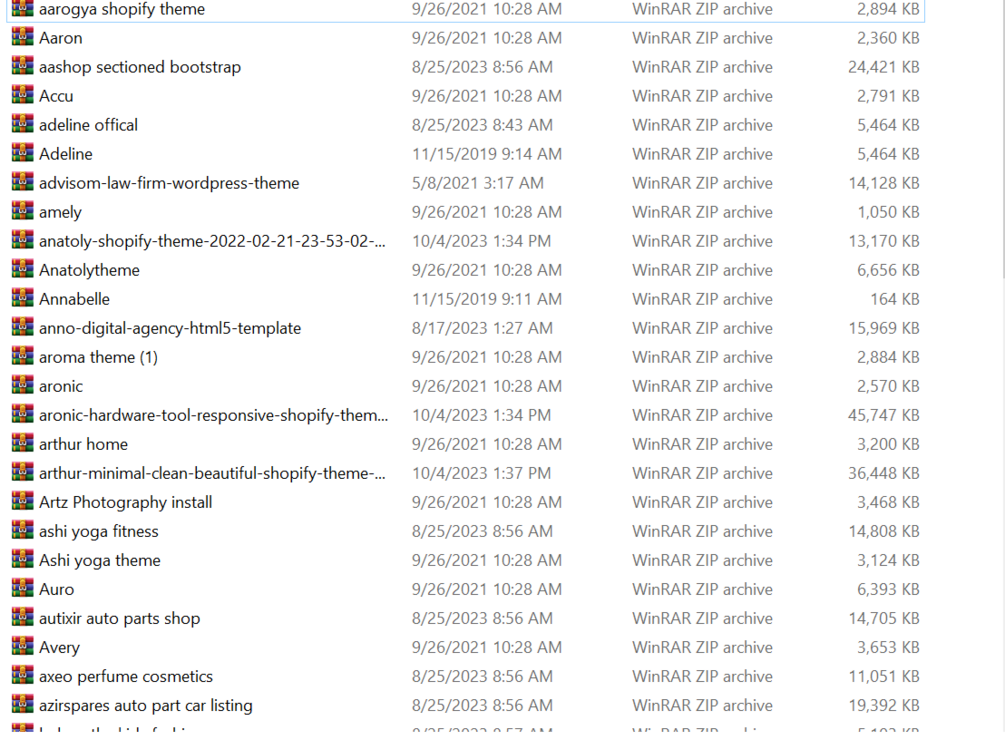Viewport: 1005px width, 740px height.
Task: Select the Annabelle file name
Action: coord(74,299)
